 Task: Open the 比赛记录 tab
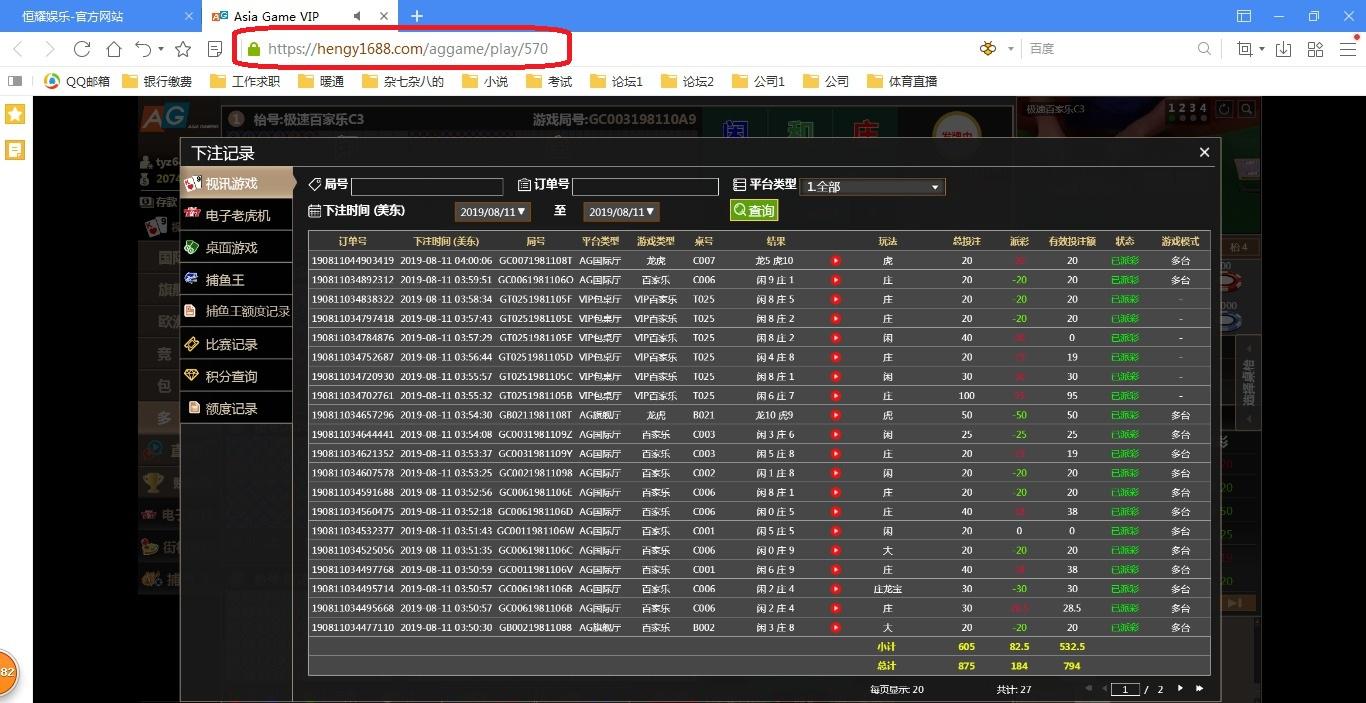click(236, 344)
